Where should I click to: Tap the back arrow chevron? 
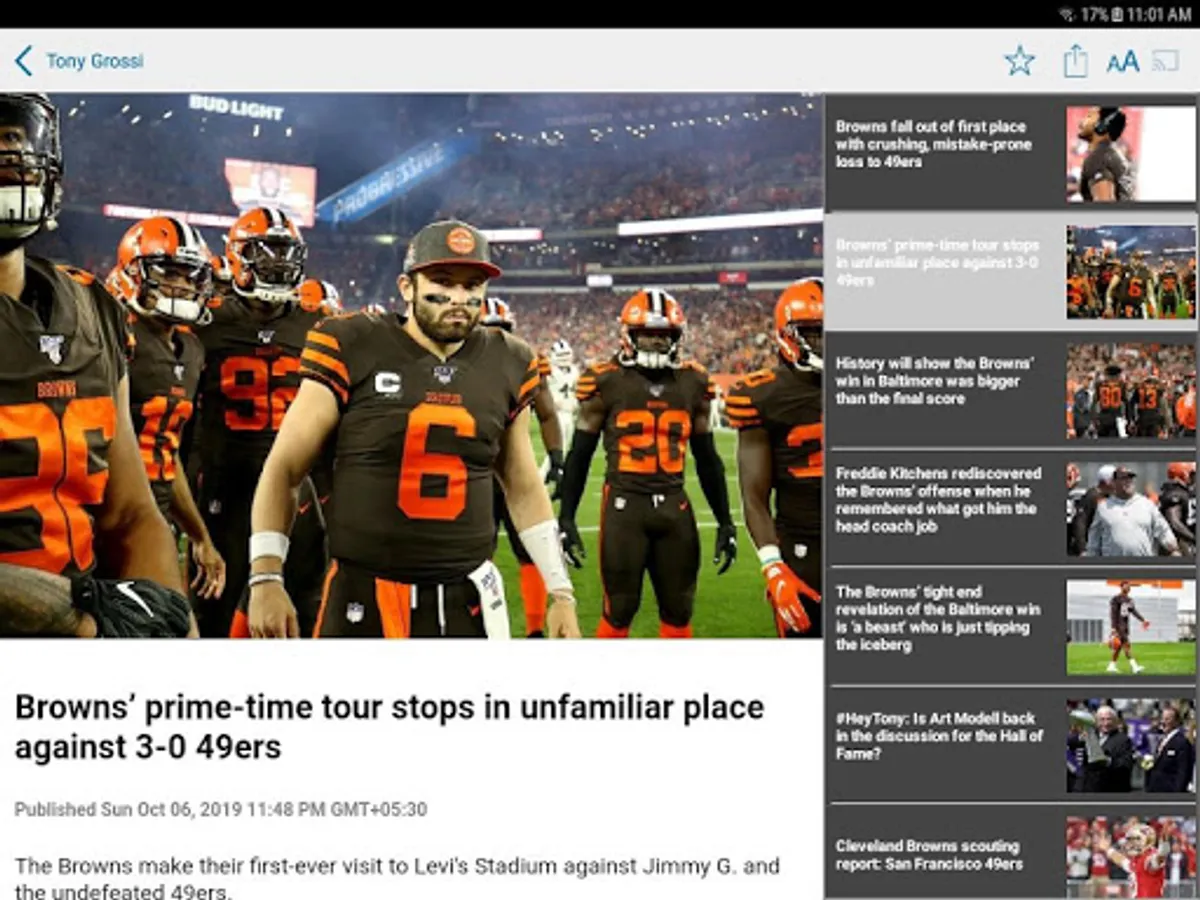coord(23,61)
